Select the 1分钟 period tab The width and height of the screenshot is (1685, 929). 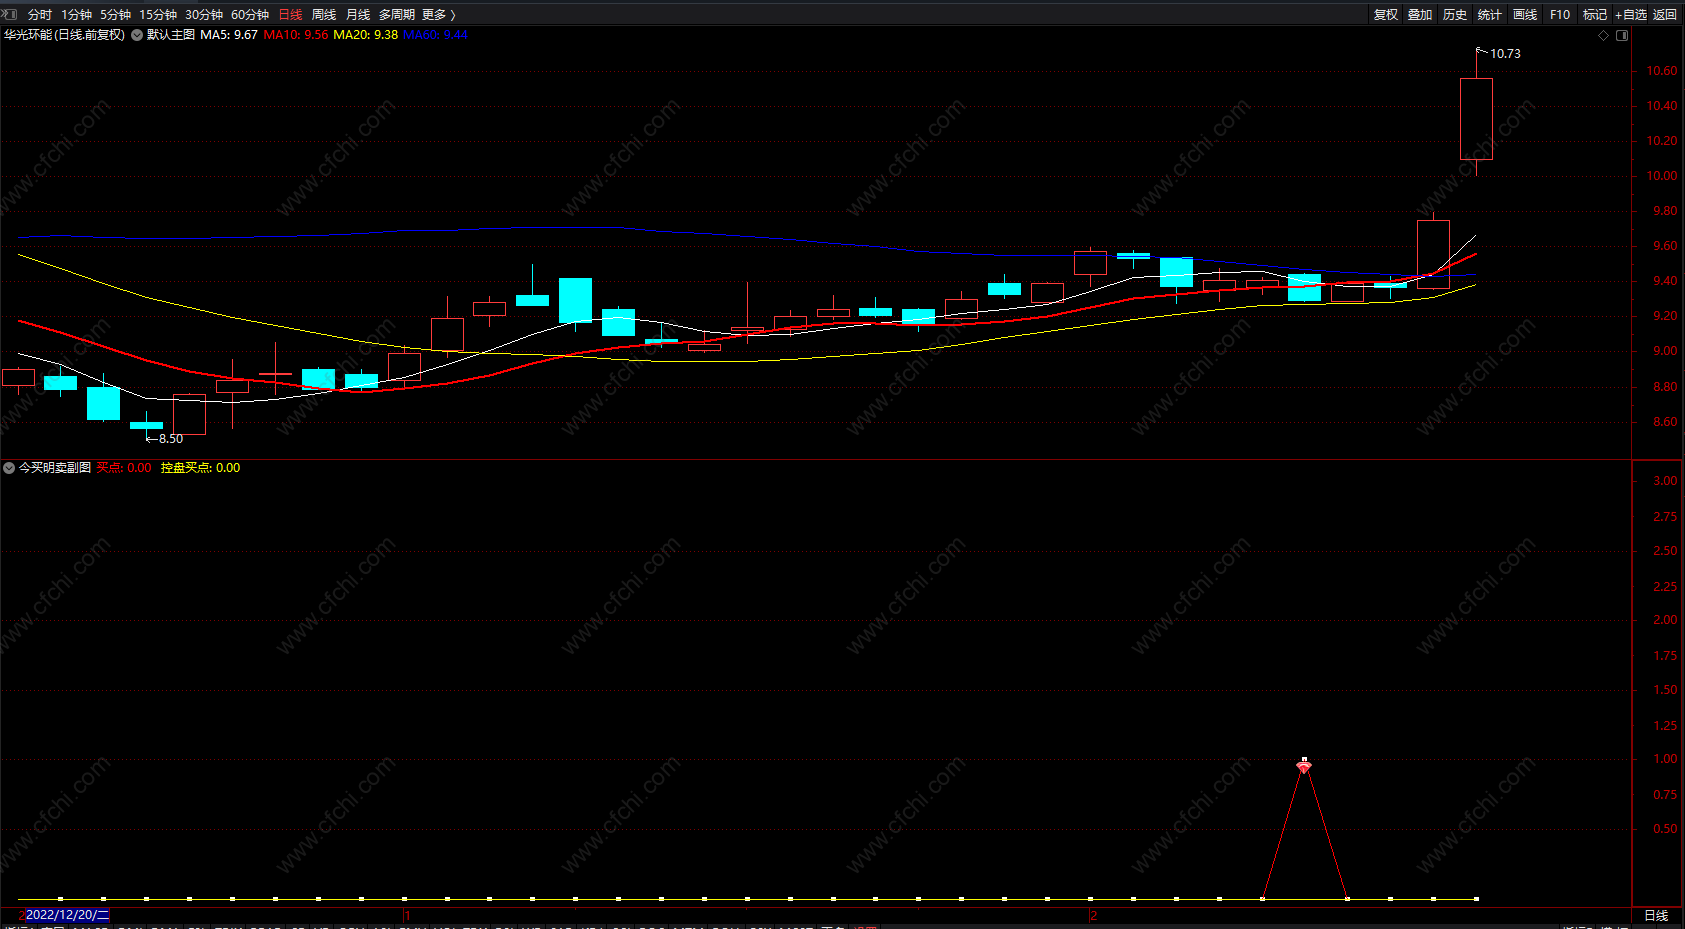tap(77, 15)
